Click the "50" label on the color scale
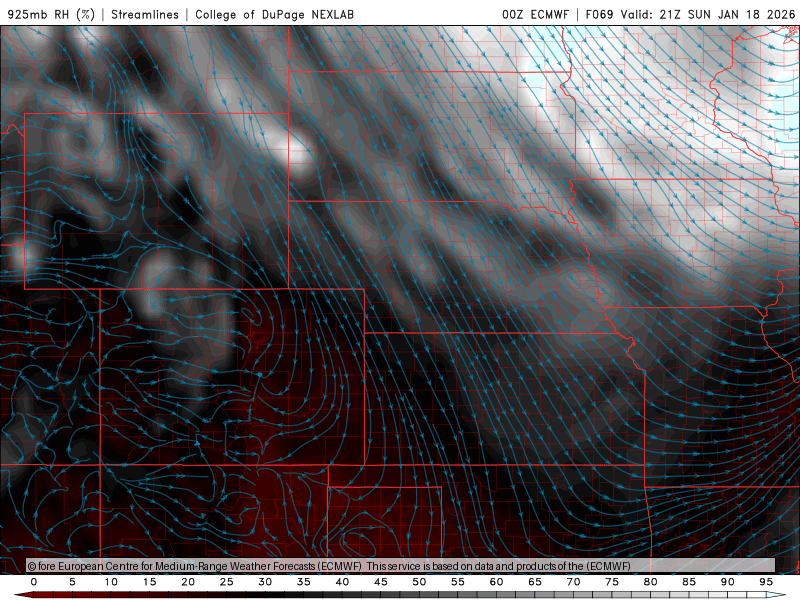The width and height of the screenshot is (800, 600). pos(419,582)
